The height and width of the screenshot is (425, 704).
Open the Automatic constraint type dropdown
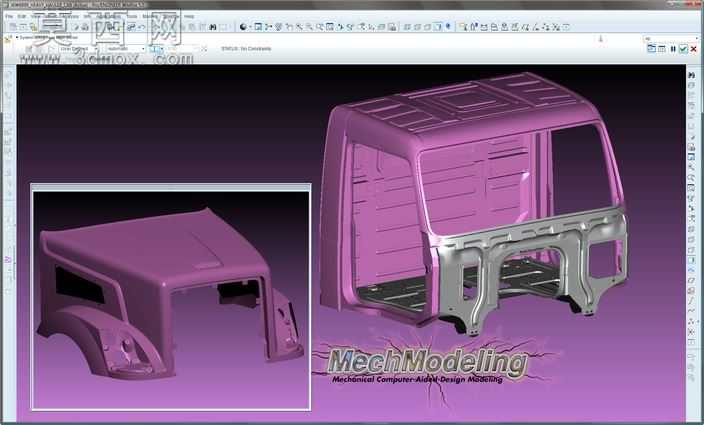coord(125,48)
